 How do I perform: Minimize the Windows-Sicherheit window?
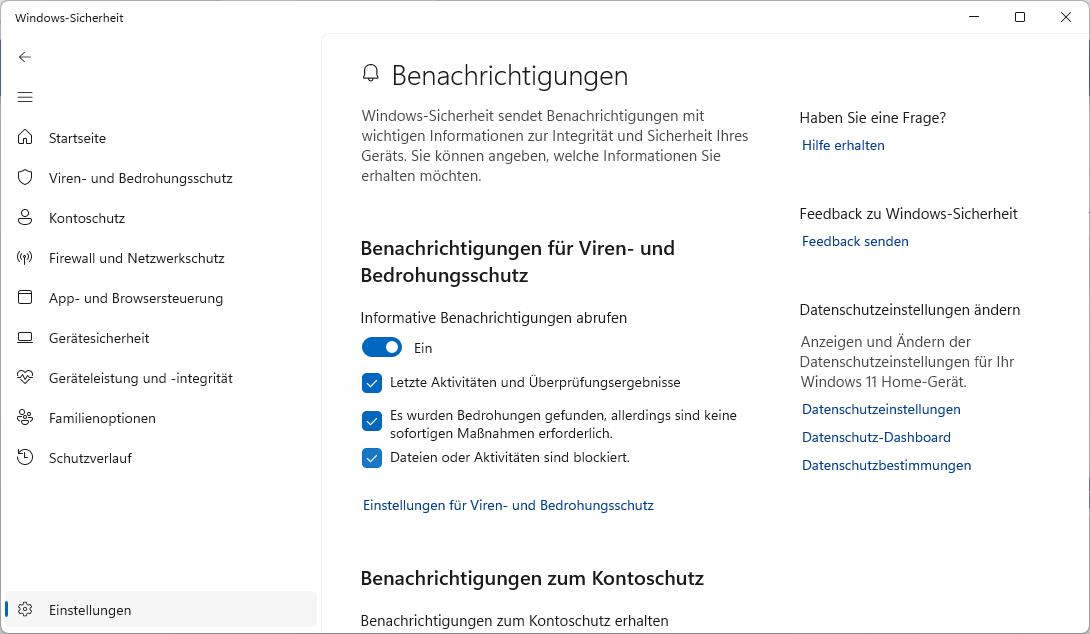[x=974, y=17]
